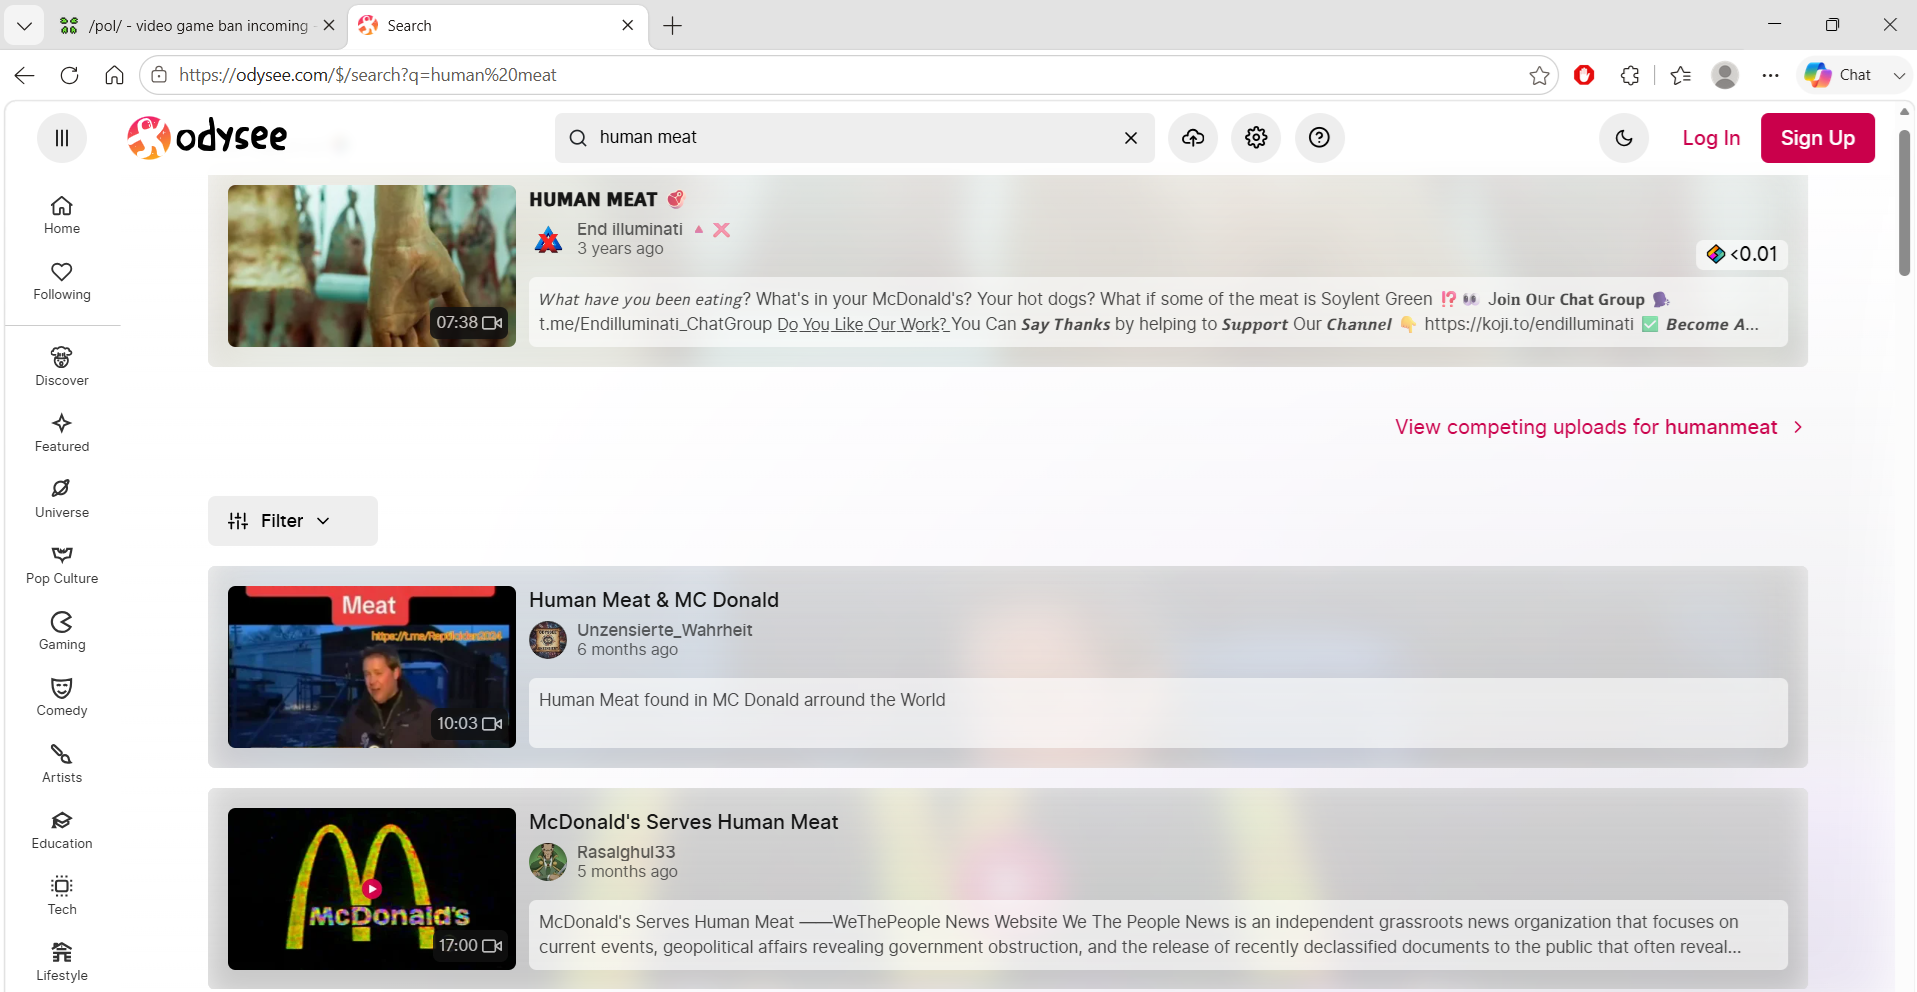
Task: Click the Sign Up button
Action: 1818,138
